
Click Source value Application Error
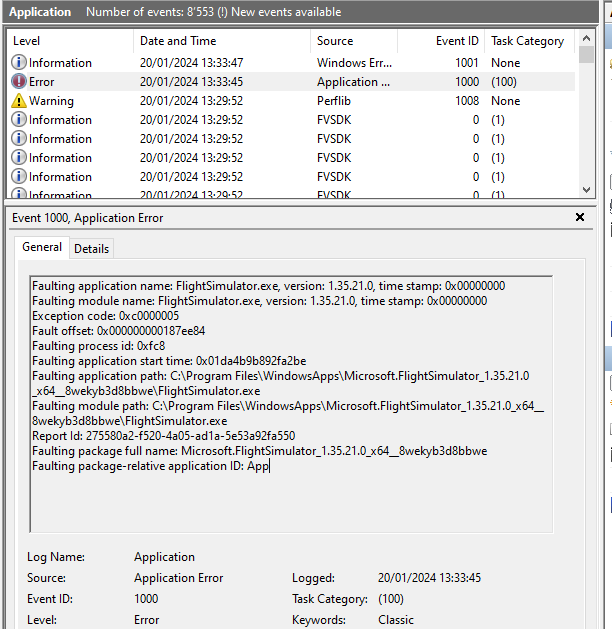click(x=178, y=578)
